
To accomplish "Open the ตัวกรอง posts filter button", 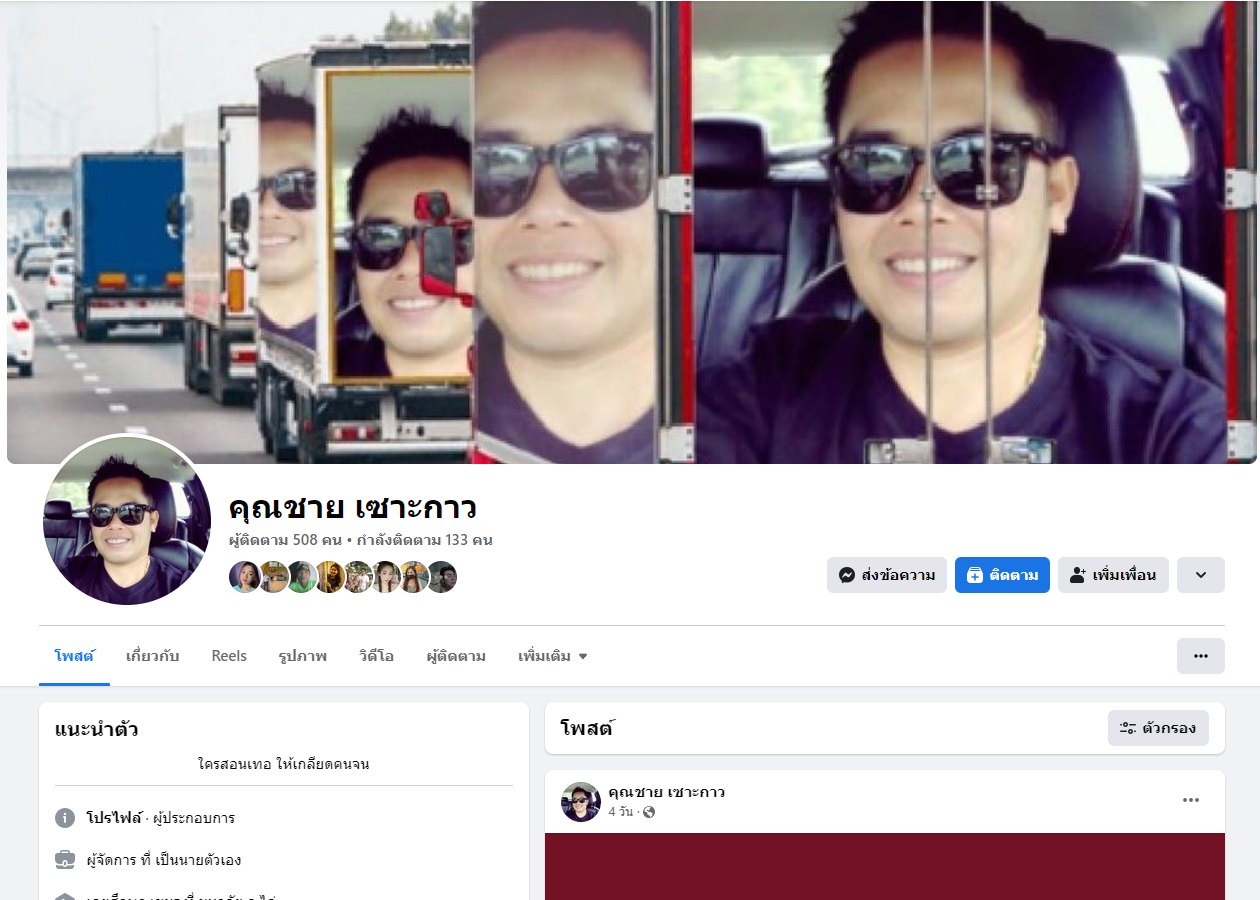I will pyautogui.click(x=1158, y=728).
